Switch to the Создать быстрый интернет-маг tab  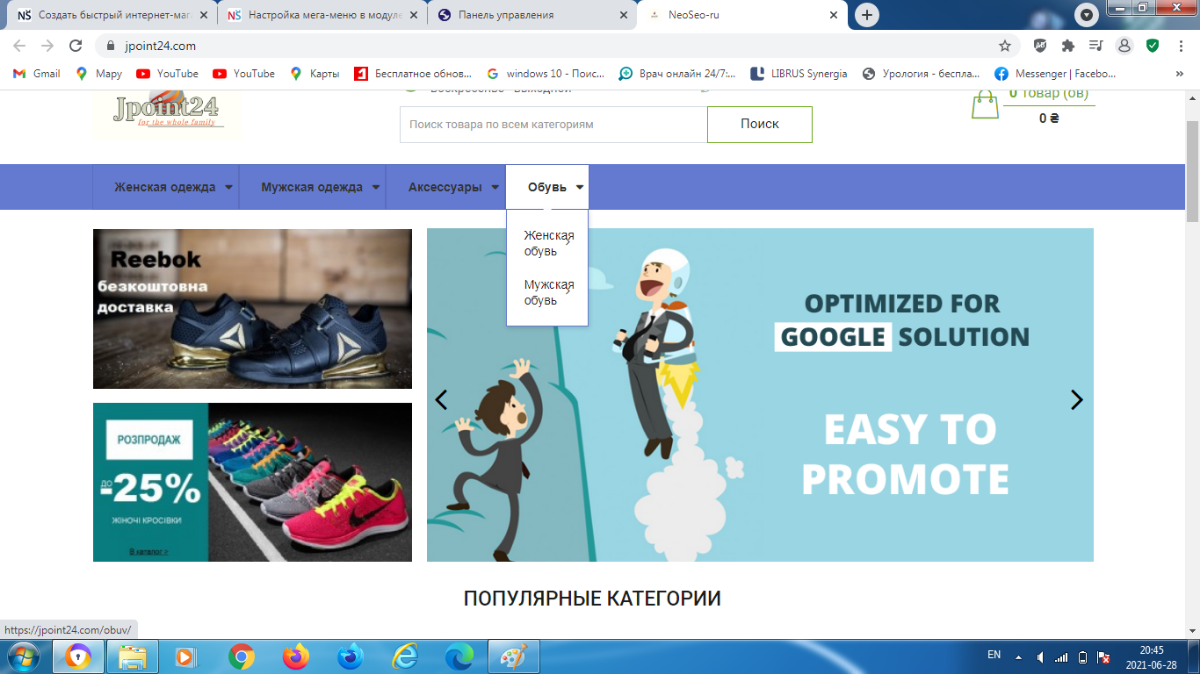tap(112, 15)
